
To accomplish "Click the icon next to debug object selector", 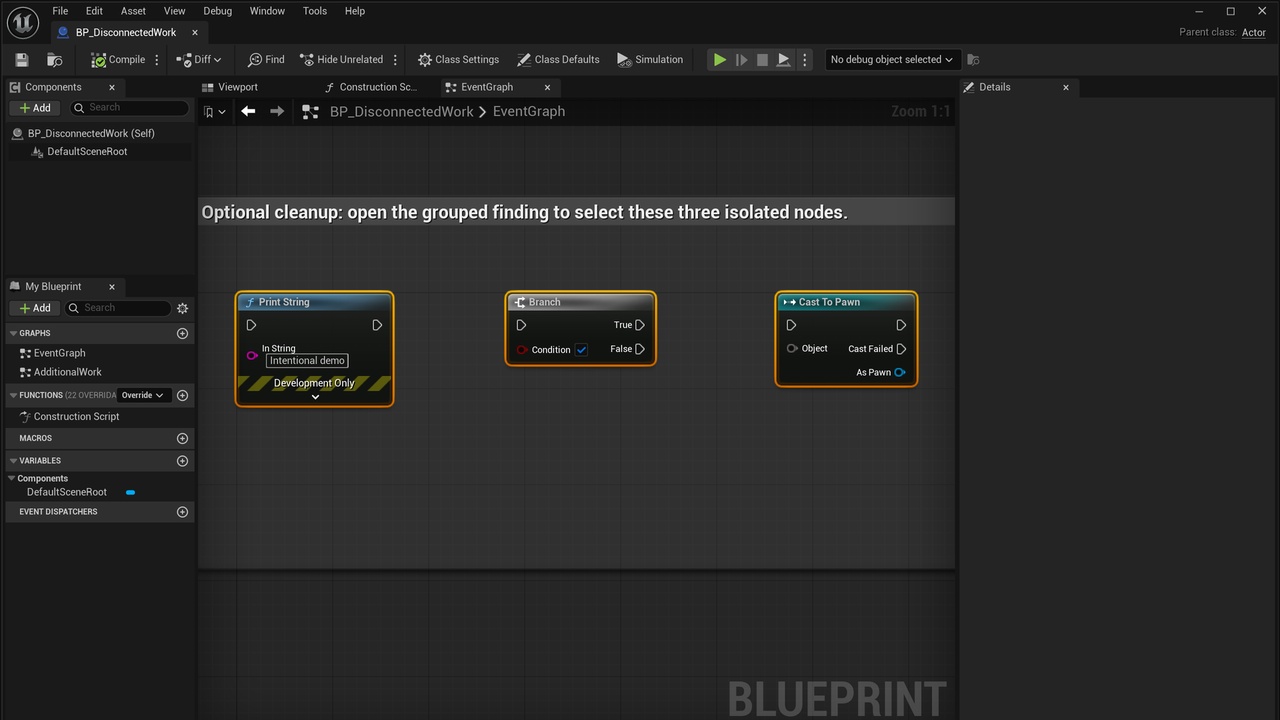I will click(973, 60).
